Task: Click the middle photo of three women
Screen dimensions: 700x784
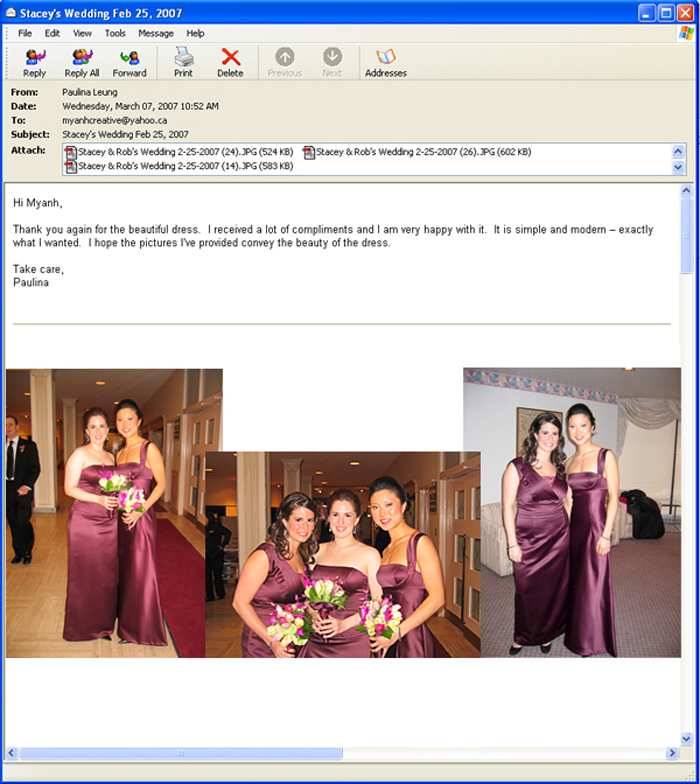Action: [x=343, y=554]
